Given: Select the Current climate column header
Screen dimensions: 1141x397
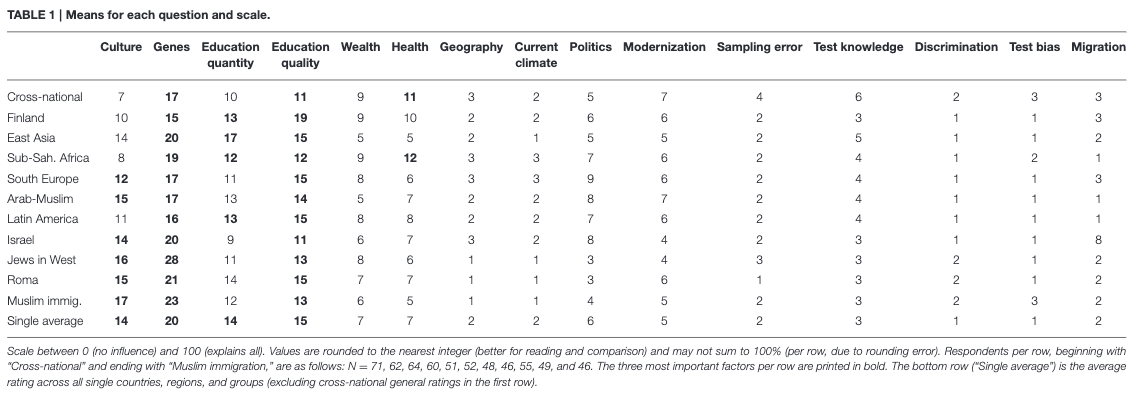Looking at the screenshot, I should [x=536, y=55].
